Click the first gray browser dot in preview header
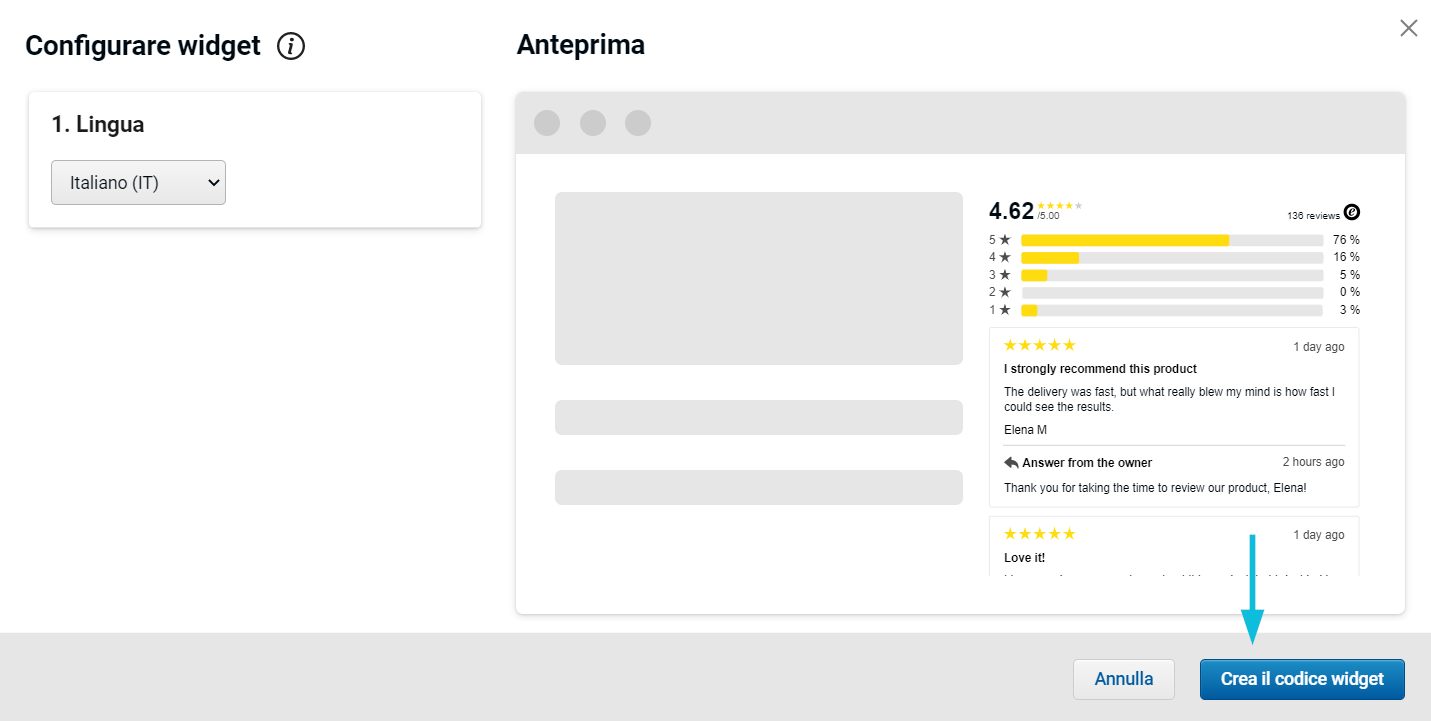This screenshot has width=1431, height=721. coord(547,123)
